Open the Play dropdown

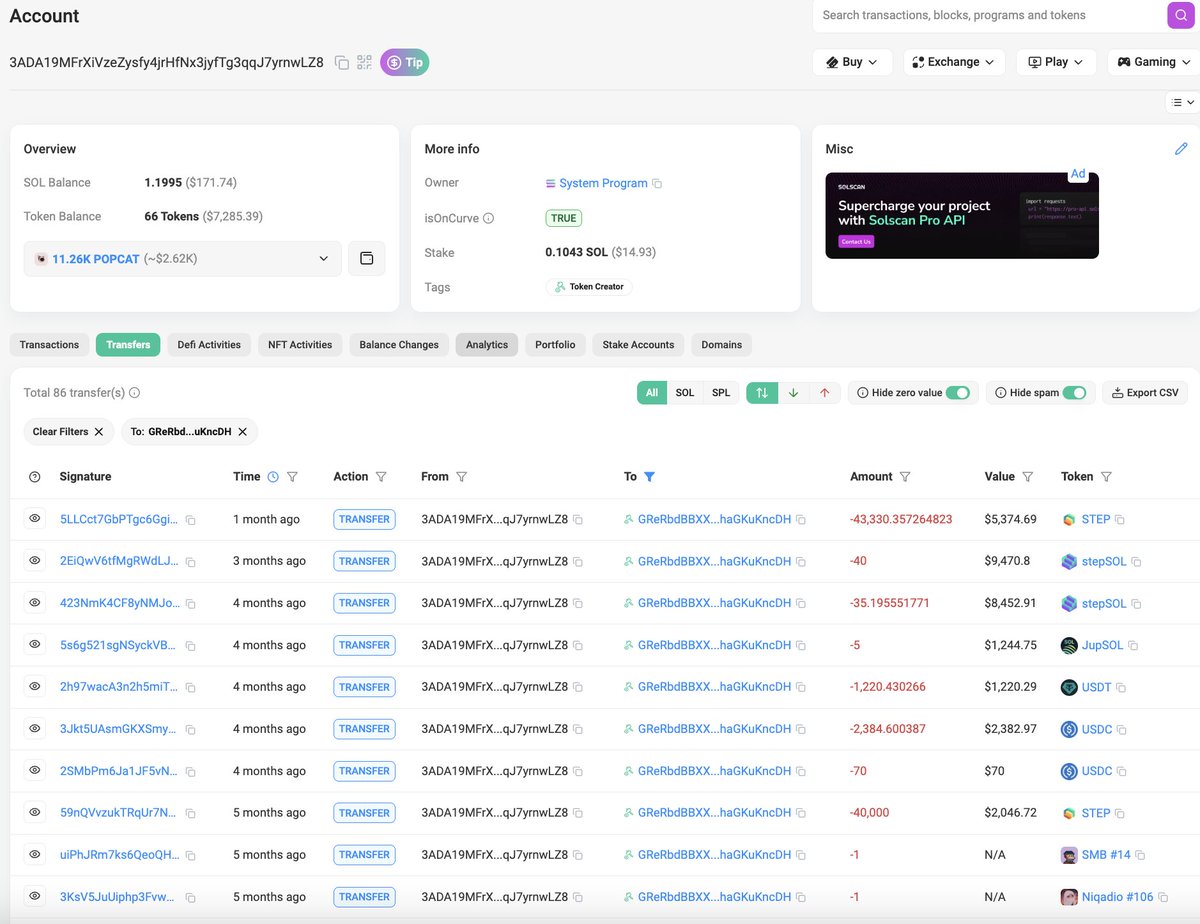tap(1056, 62)
